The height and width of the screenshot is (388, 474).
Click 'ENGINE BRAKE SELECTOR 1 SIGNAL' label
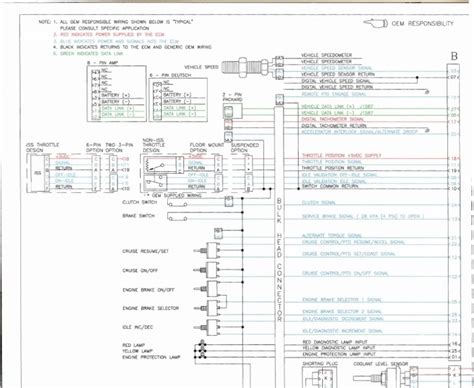(x=342, y=300)
